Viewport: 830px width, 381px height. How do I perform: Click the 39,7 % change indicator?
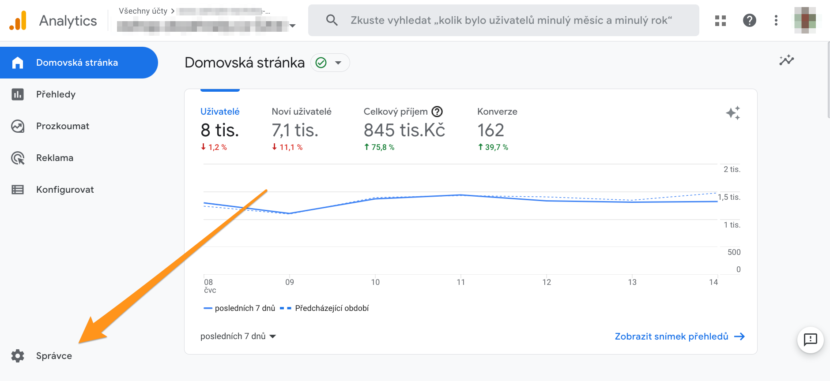pyautogui.click(x=493, y=148)
